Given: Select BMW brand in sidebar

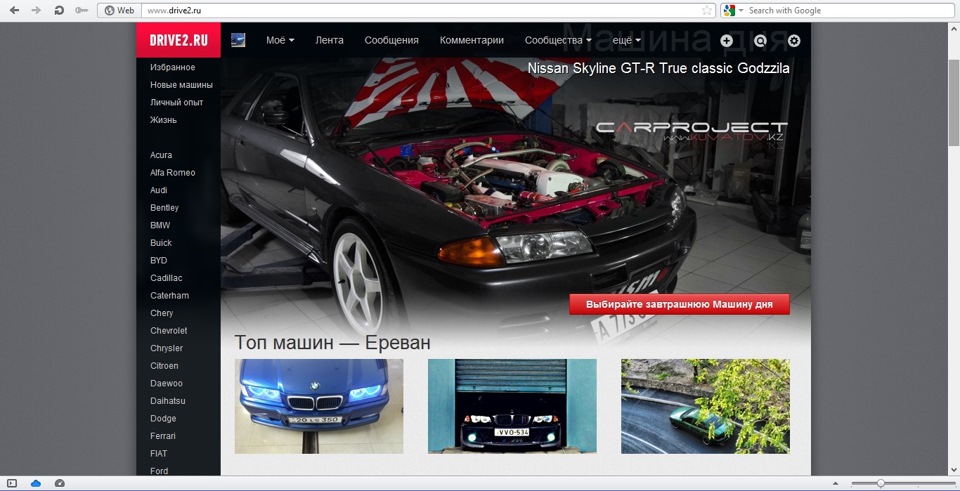Looking at the screenshot, I should (160, 225).
